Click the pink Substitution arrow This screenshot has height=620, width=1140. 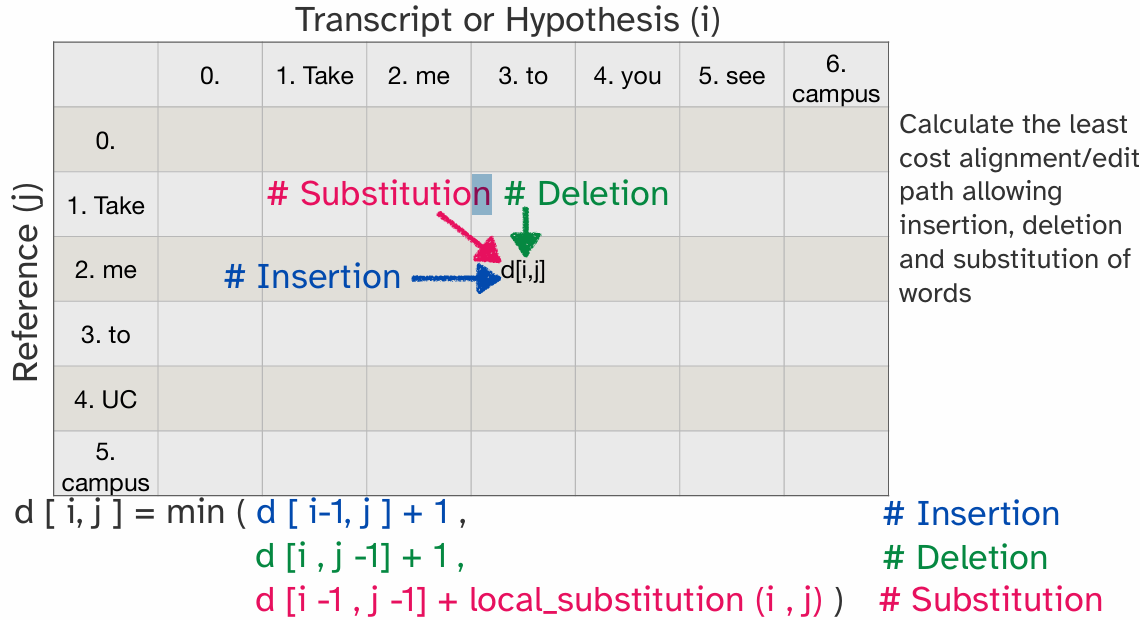[469, 237]
